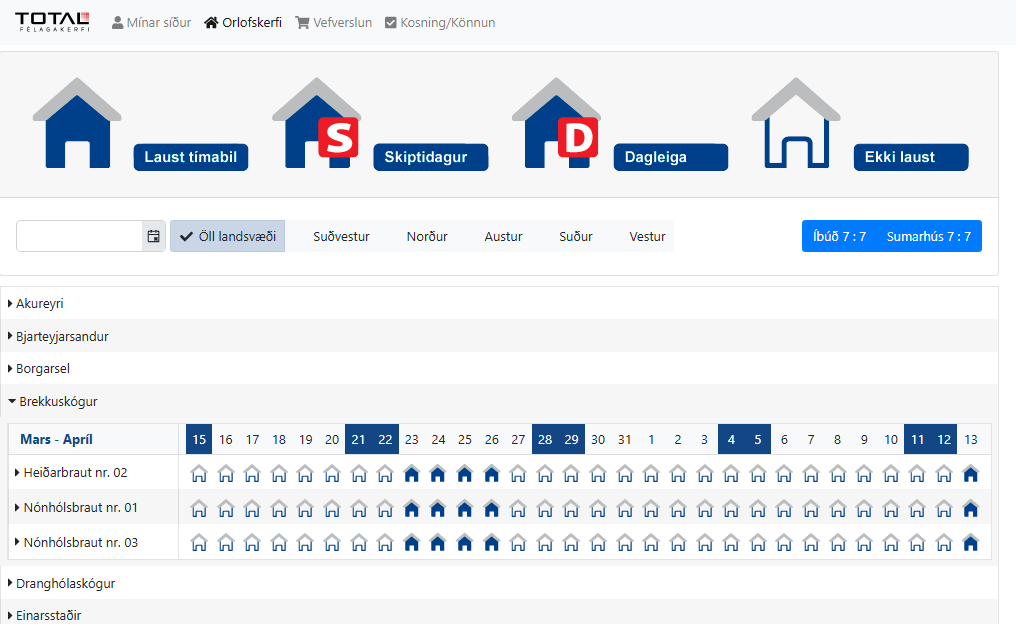Viewport: 1016px width, 624px height.
Task: Click the TOTAL Félagakerfi logo
Action: (x=52, y=21)
